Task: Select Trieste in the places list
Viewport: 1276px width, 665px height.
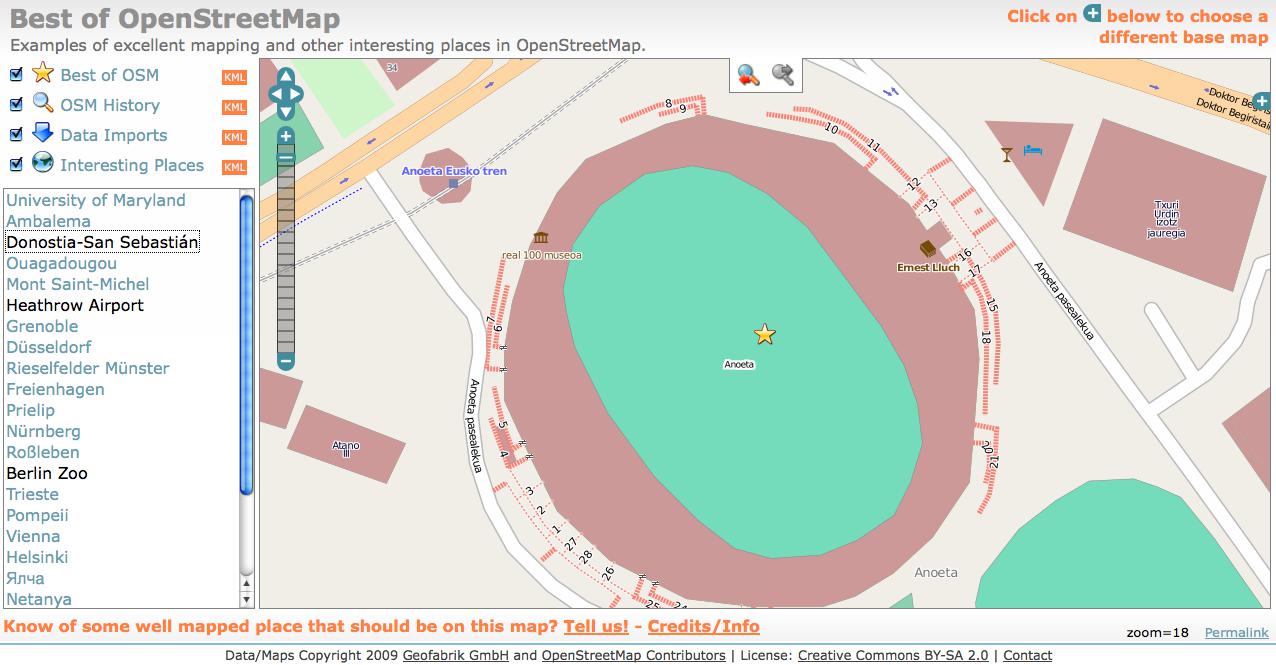Action: coord(33,494)
